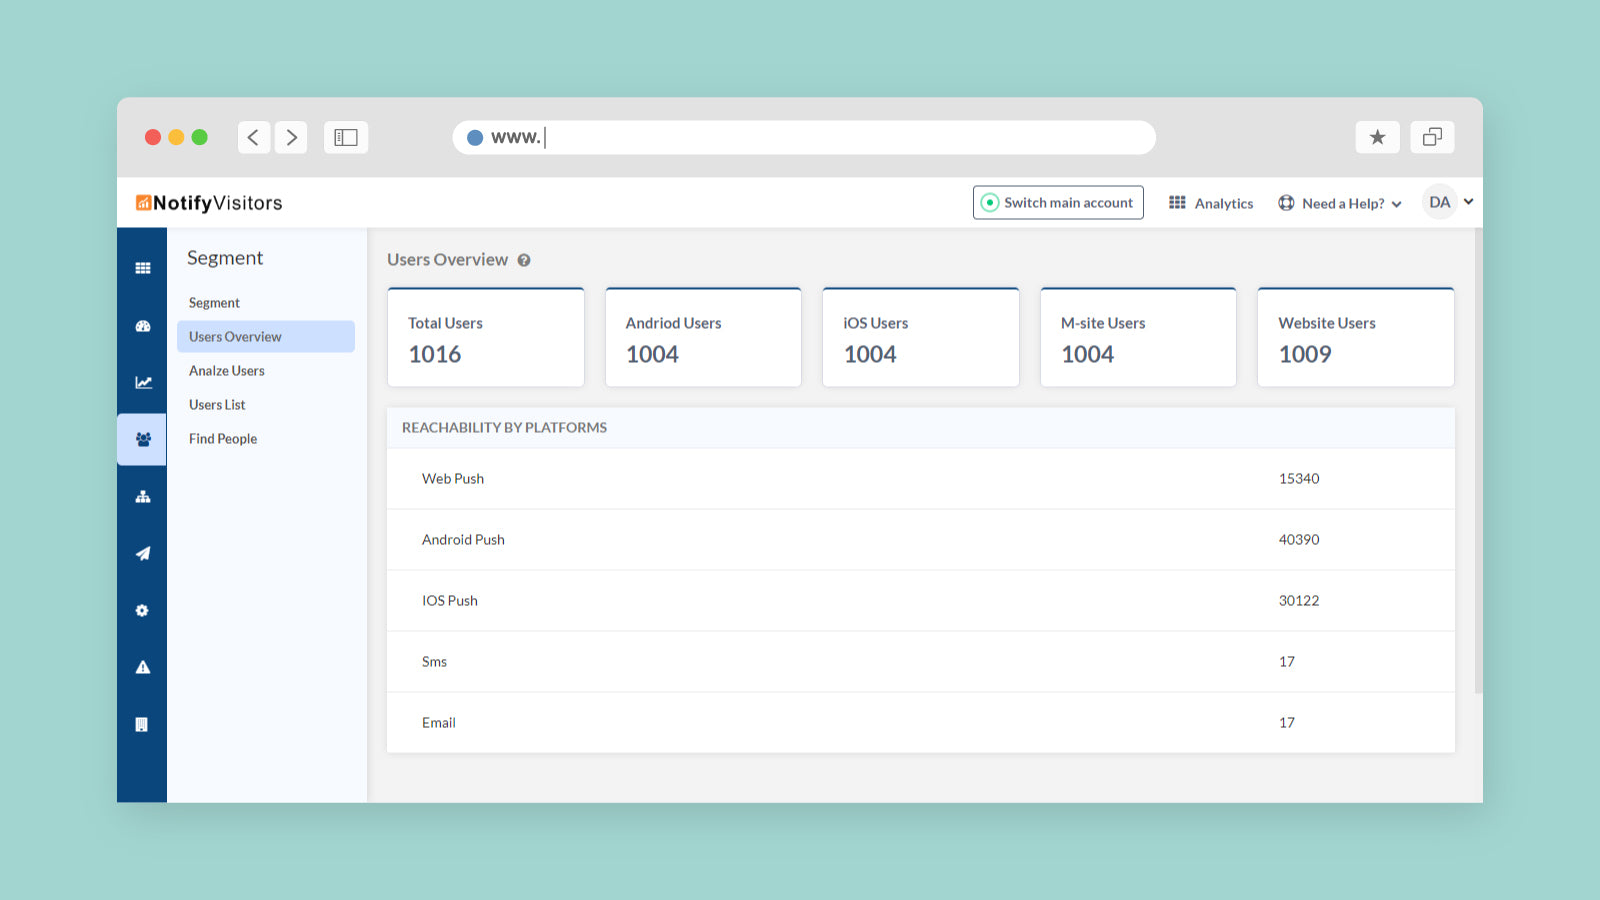Open the line chart statistics icon

click(x=142, y=381)
